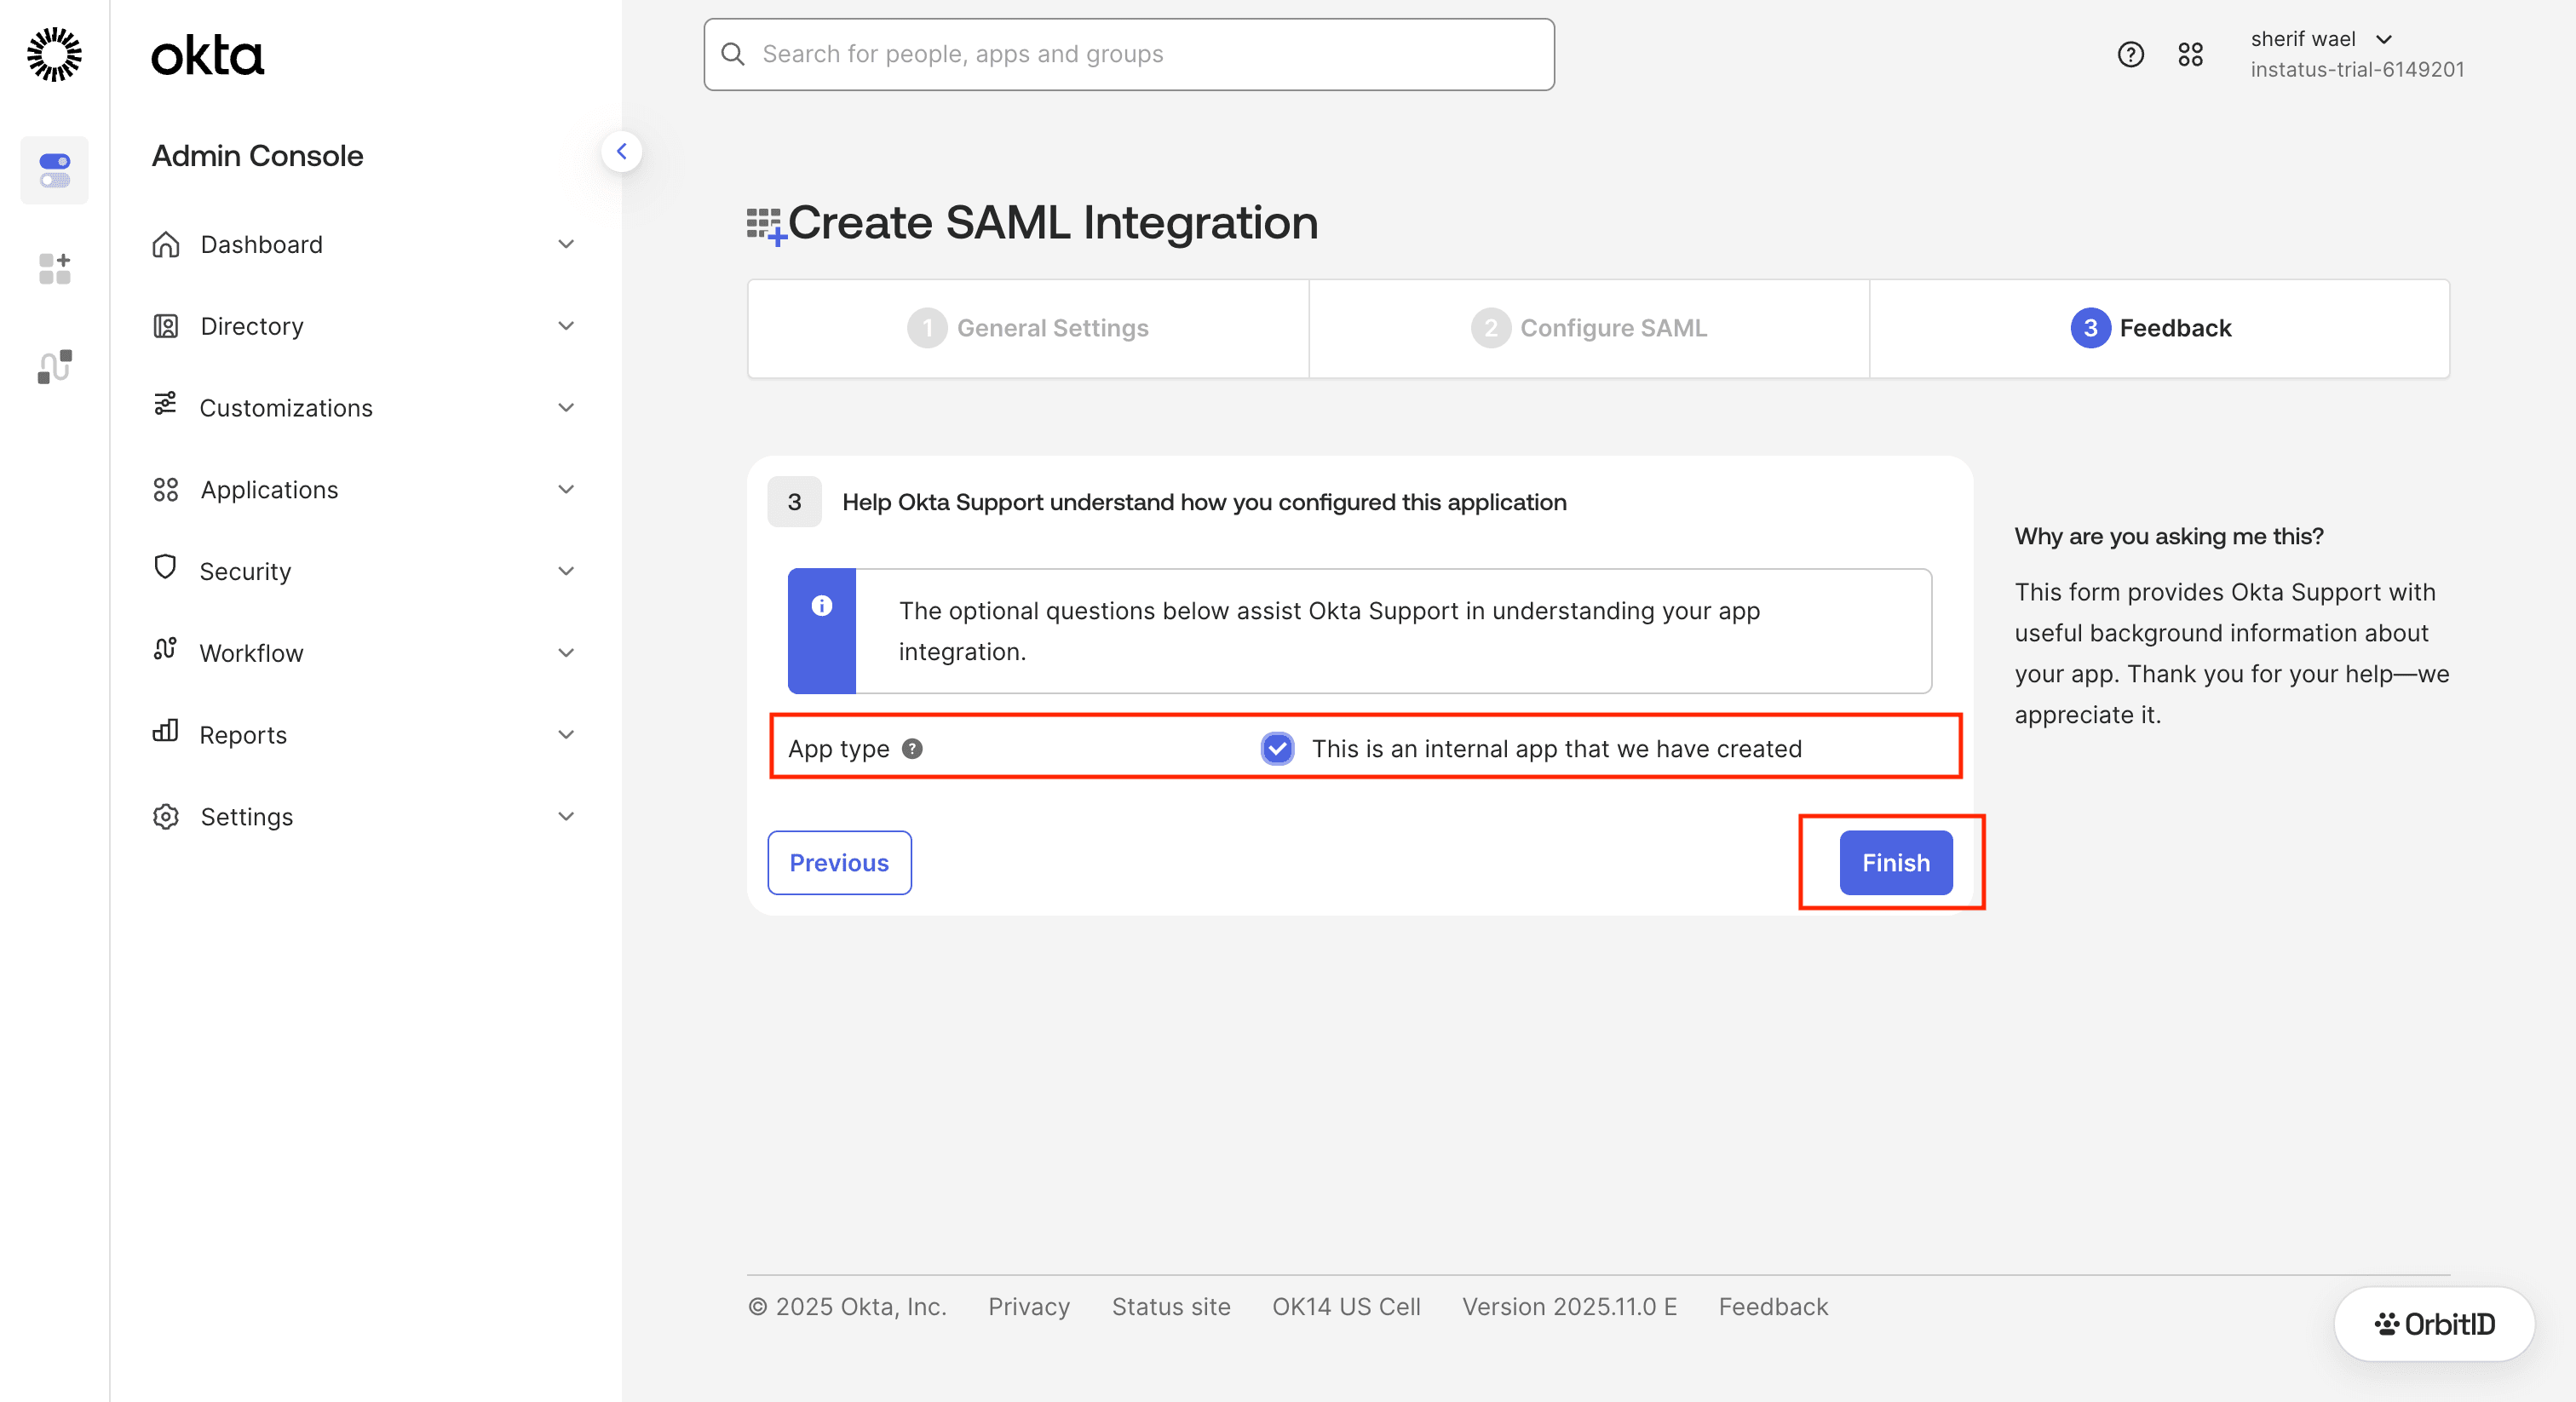Click the 'Version 2025.11.0 E' footer text
The height and width of the screenshot is (1402, 2576).
[x=1569, y=1307]
